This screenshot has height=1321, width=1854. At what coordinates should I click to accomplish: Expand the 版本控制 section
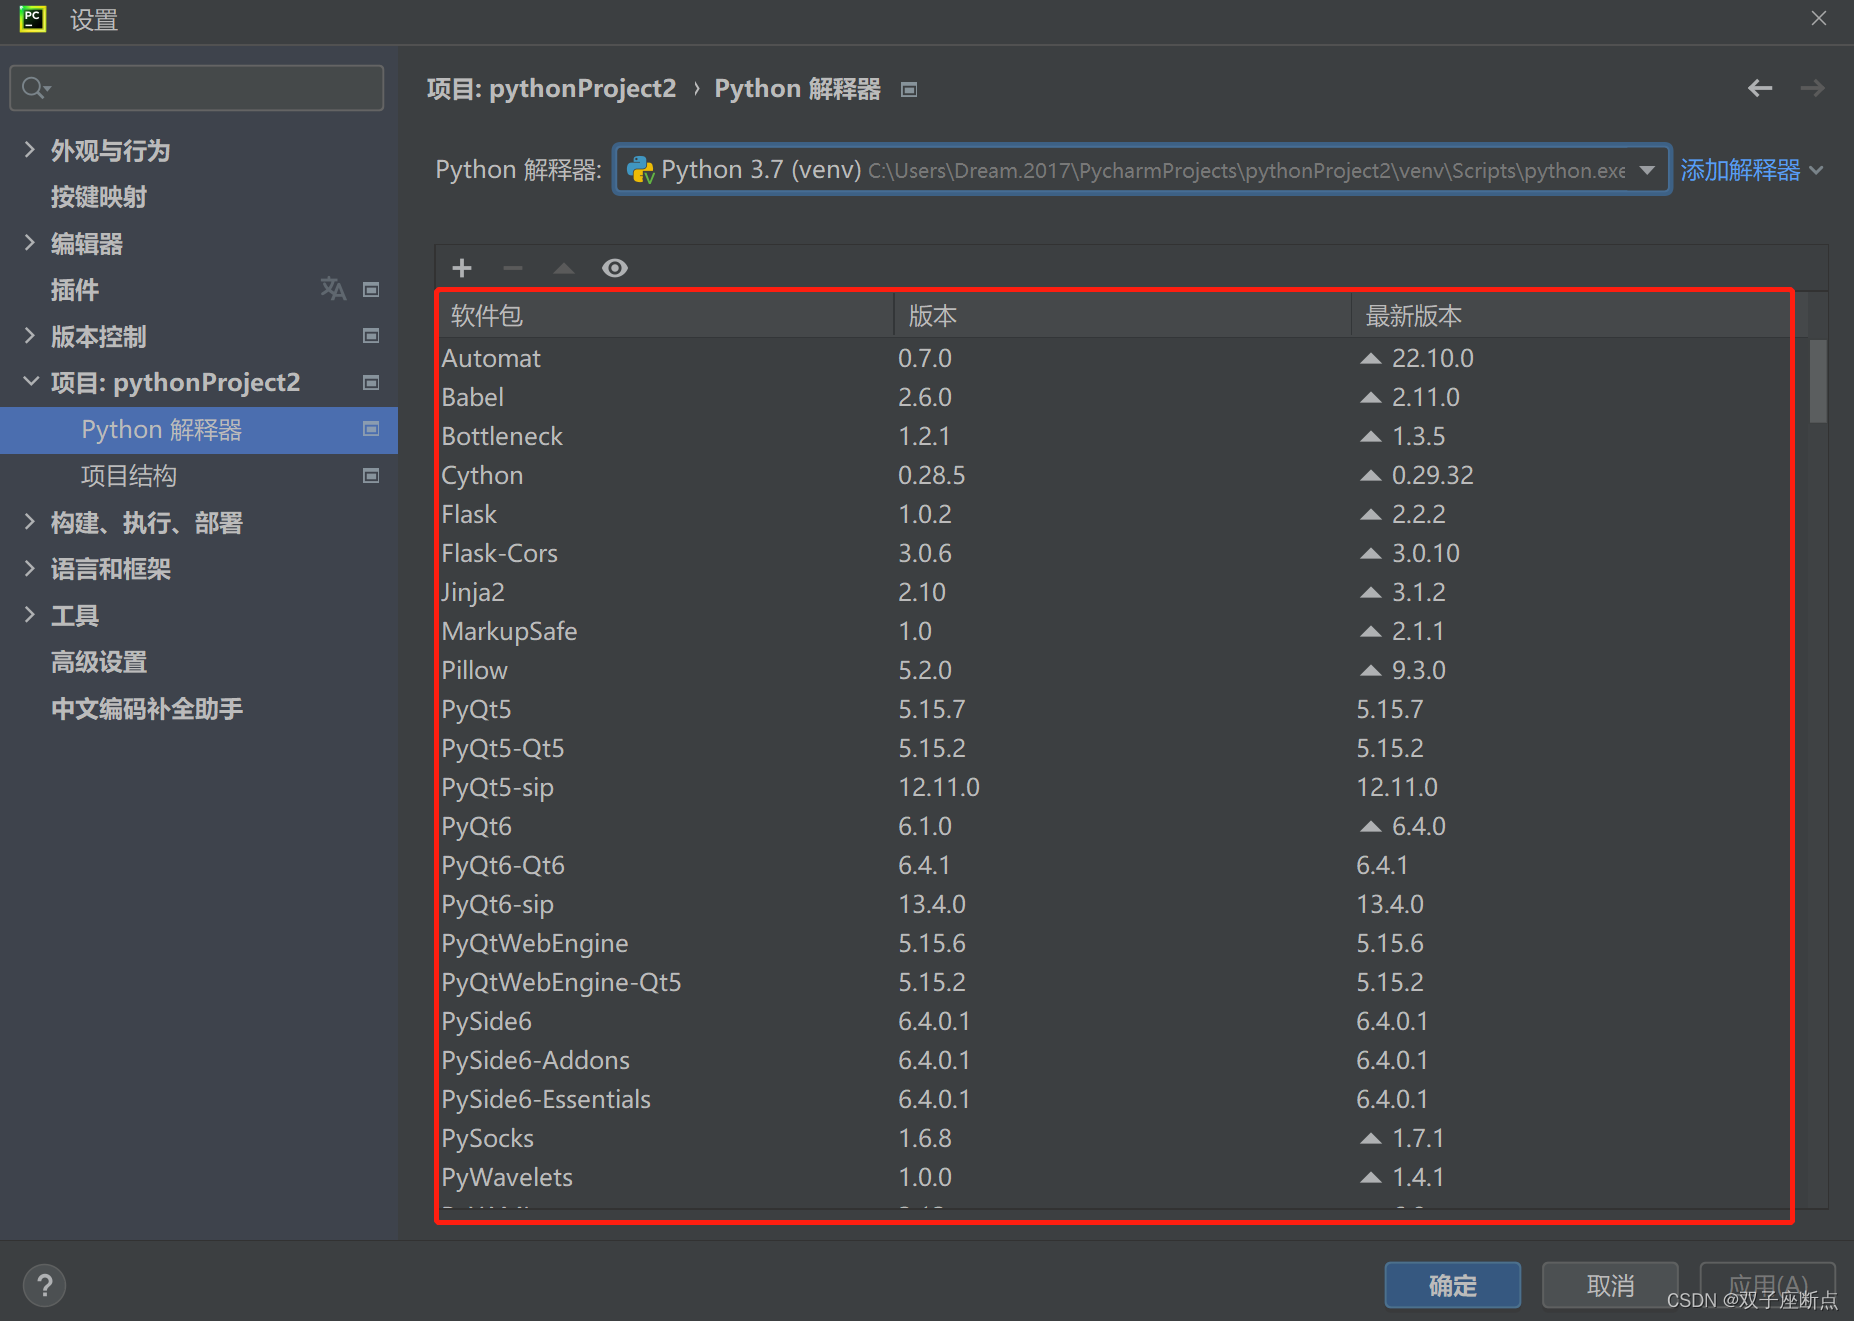(x=30, y=336)
